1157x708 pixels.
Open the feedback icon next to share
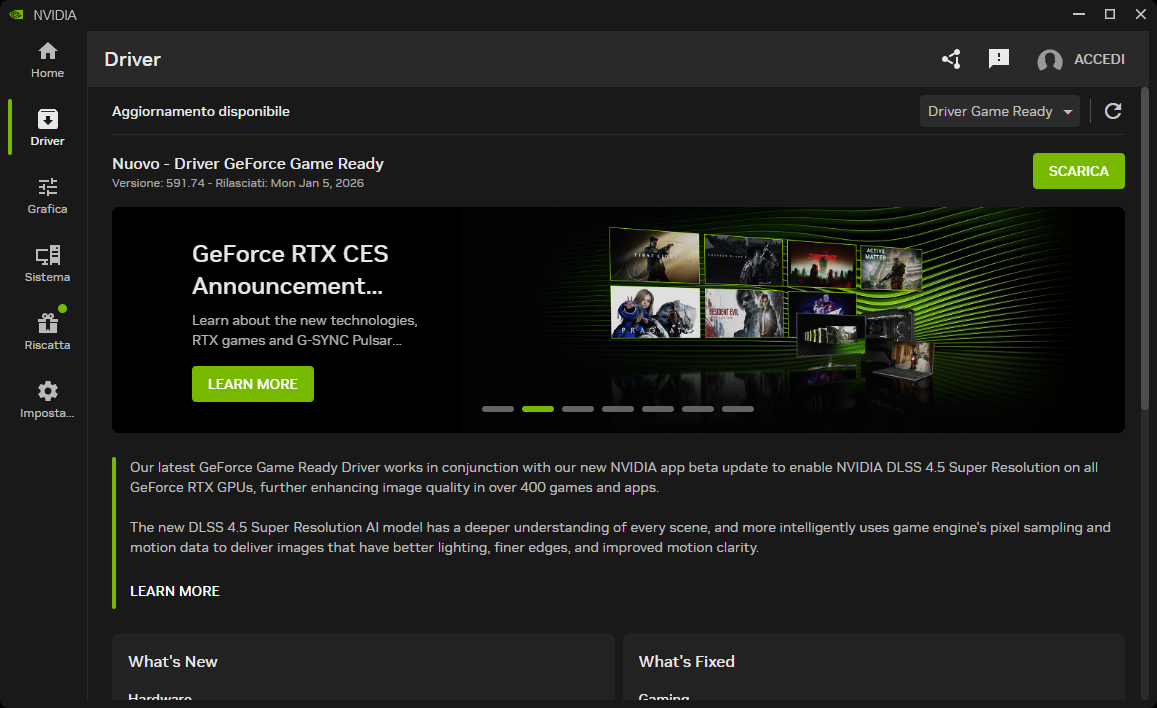pyautogui.click(x=998, y=59)
